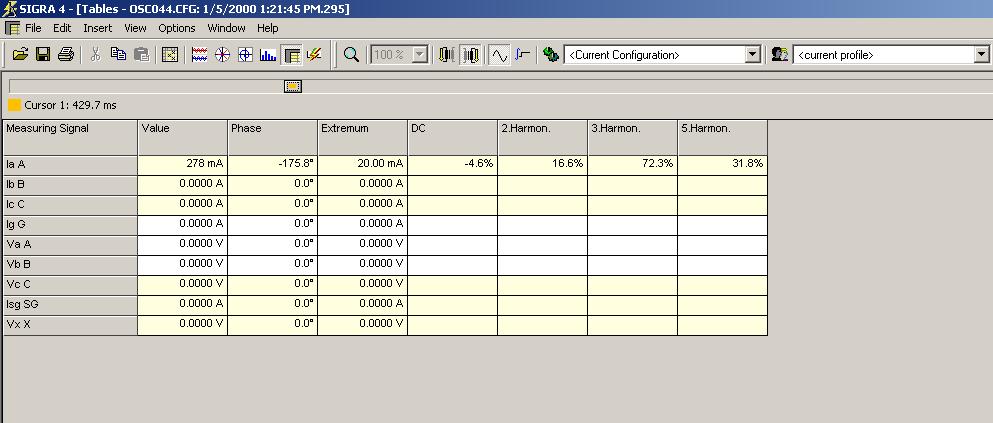Select the Isg SG signal row label

70,305
